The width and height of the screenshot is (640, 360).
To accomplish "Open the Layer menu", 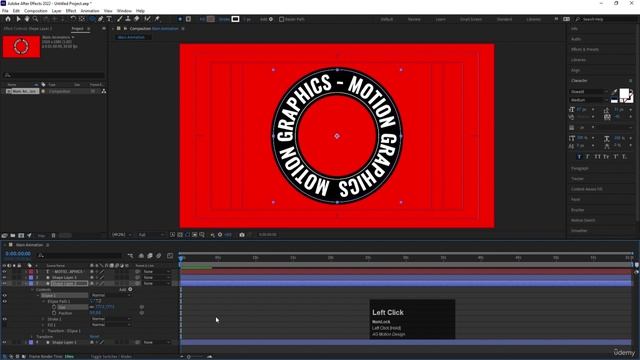I will coord(56,11).
